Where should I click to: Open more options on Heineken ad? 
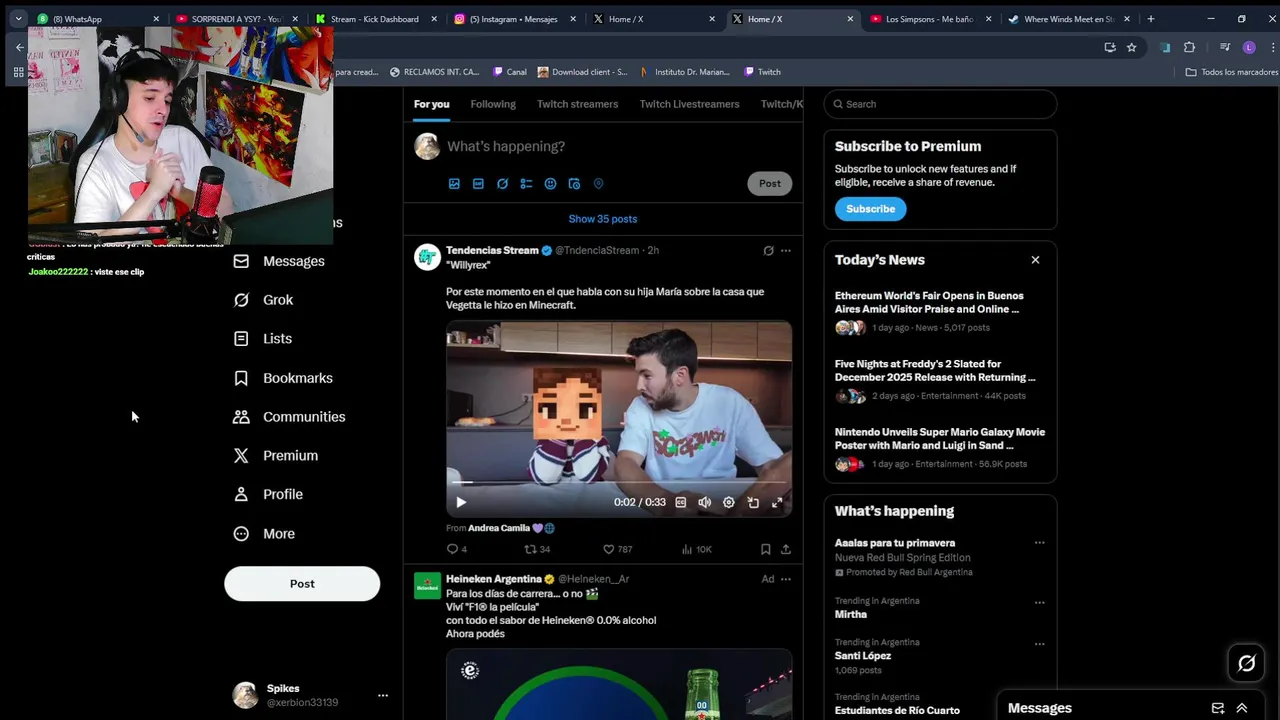pos(786,579)
